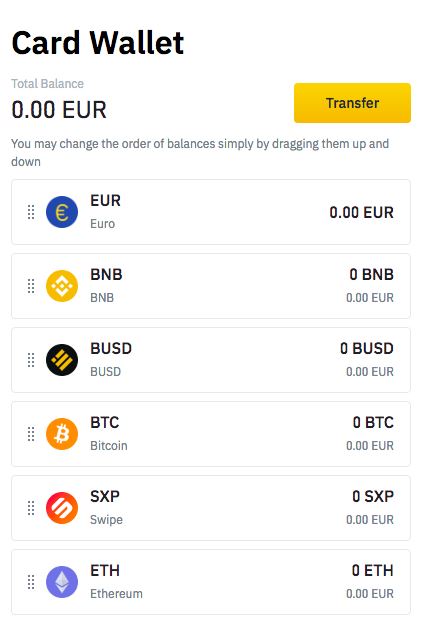442x626 pixels.
Task: Click the yellow BNB coin icon
Action: [x=62, y=286]
